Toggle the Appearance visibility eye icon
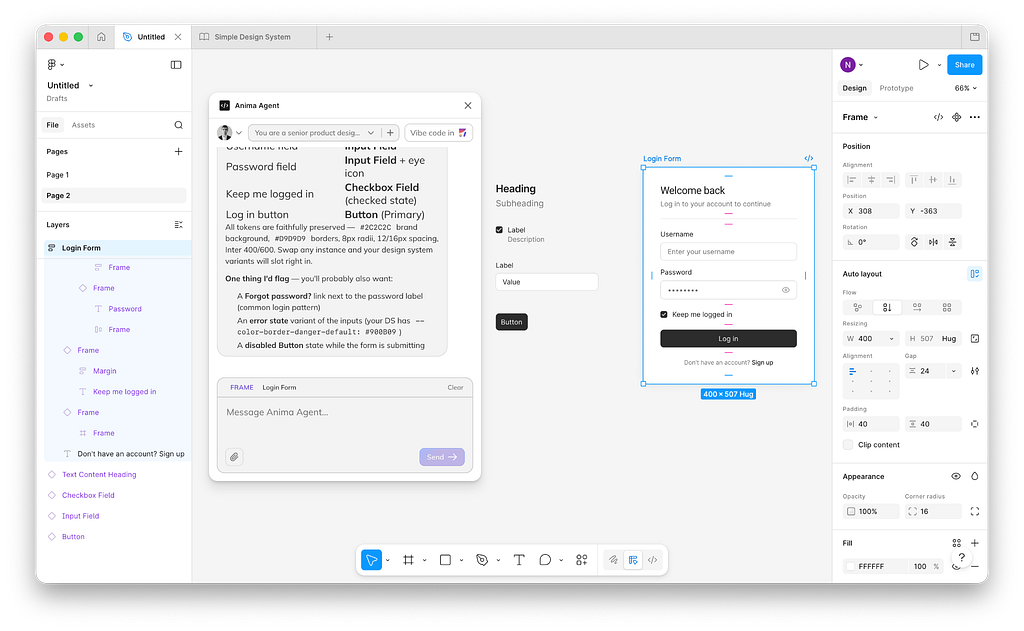This screenshot has height=631, width=1024. coord(956,477)
